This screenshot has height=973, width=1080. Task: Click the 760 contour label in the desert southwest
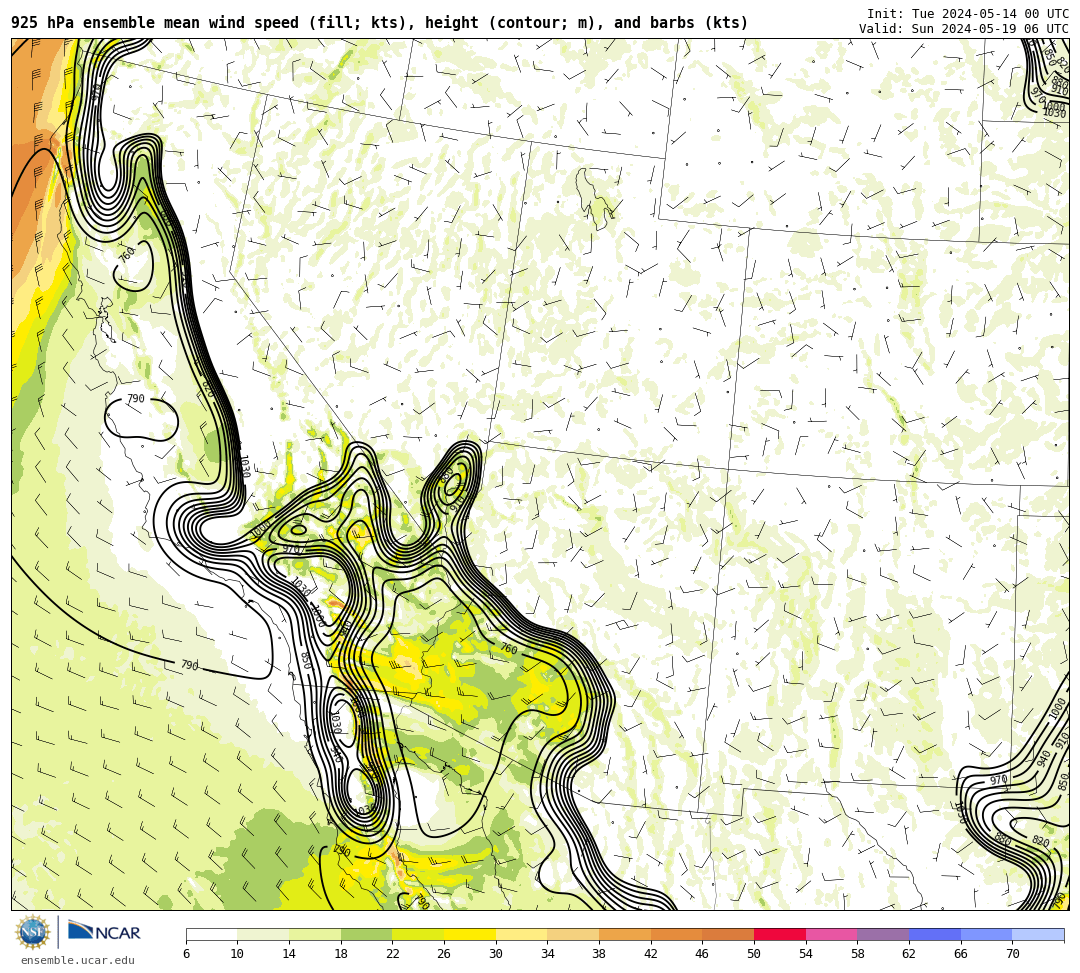pyautogui.click(x=508, y=648)
